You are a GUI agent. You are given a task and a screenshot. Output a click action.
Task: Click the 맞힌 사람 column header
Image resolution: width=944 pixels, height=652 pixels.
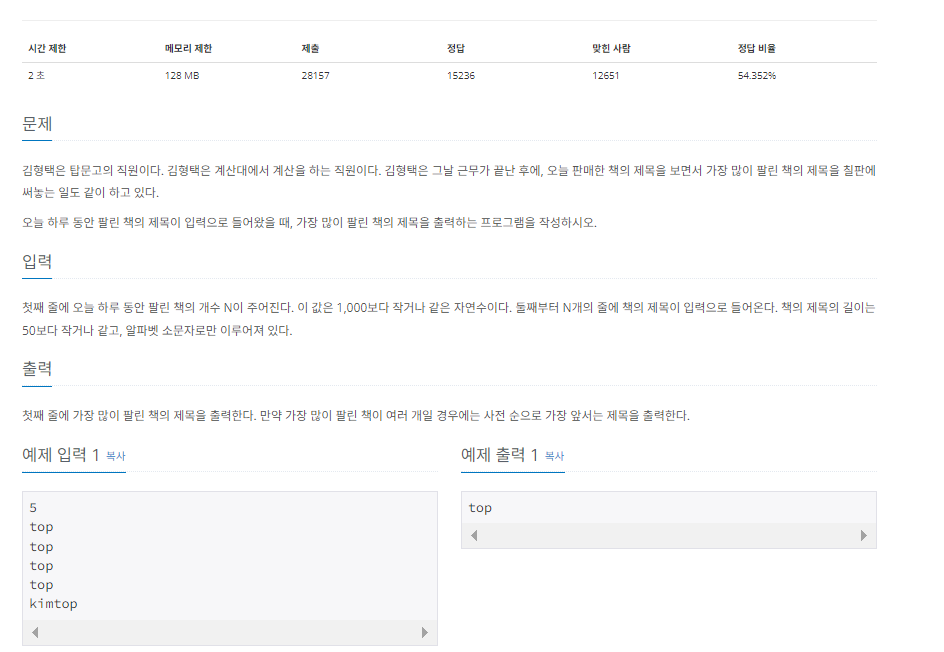coord(611,48)
